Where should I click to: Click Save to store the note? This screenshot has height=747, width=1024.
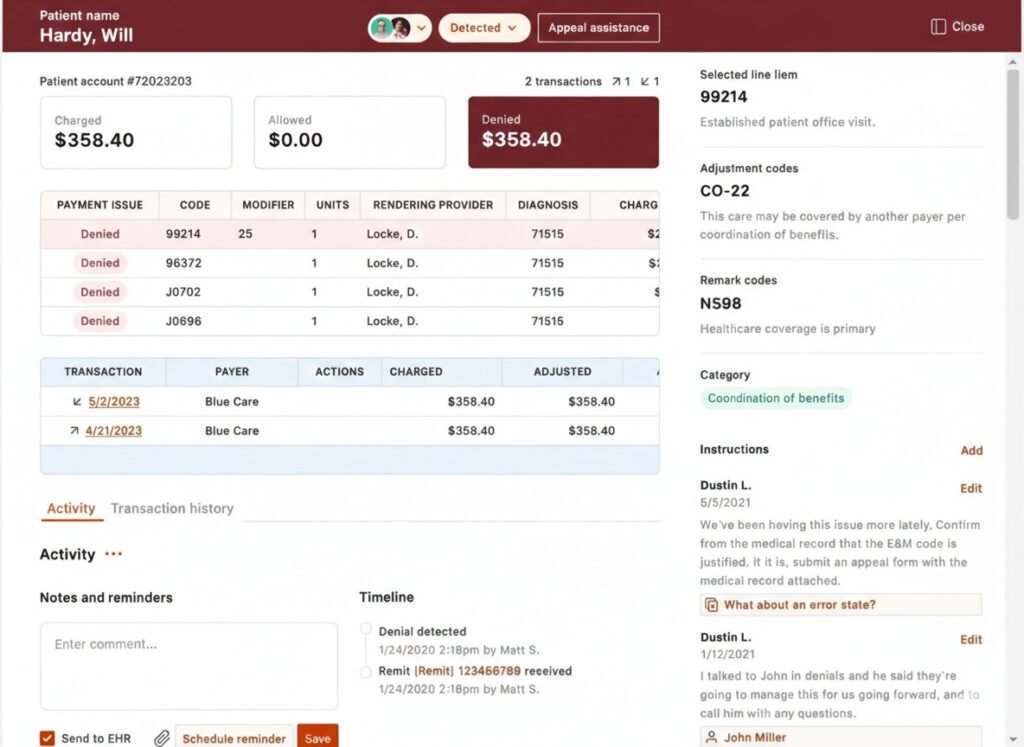[317, 738]
